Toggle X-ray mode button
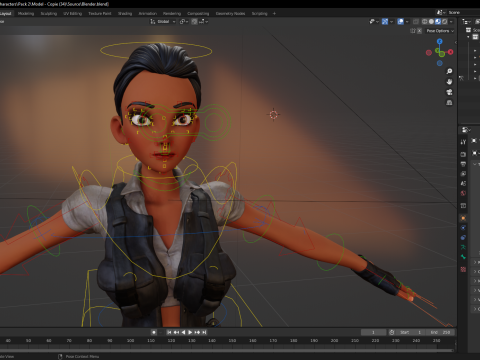Screen dimensions: 480x360 click(416, 21)
